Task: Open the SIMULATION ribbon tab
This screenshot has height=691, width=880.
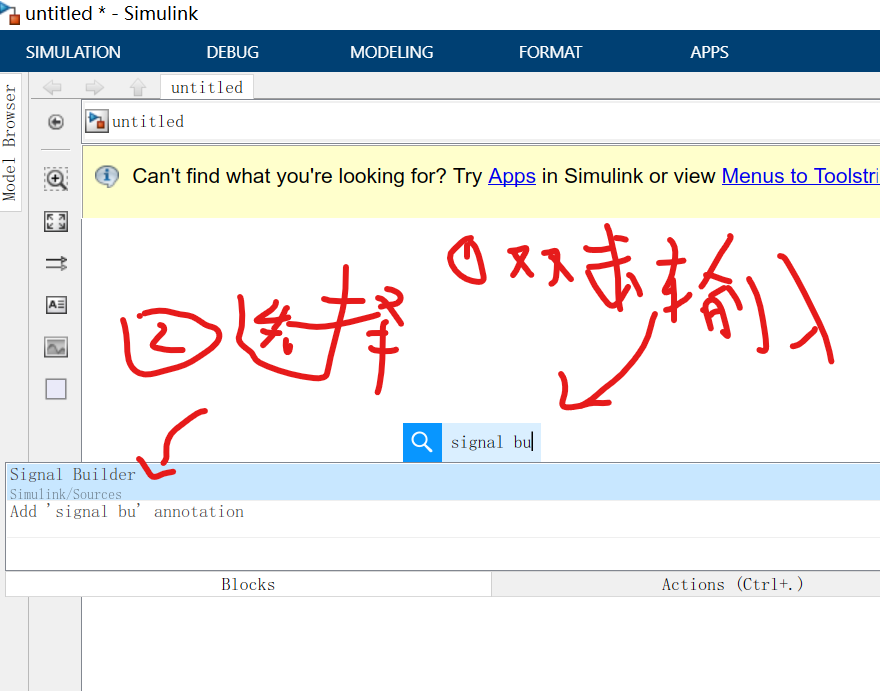Action: point(73,52)
